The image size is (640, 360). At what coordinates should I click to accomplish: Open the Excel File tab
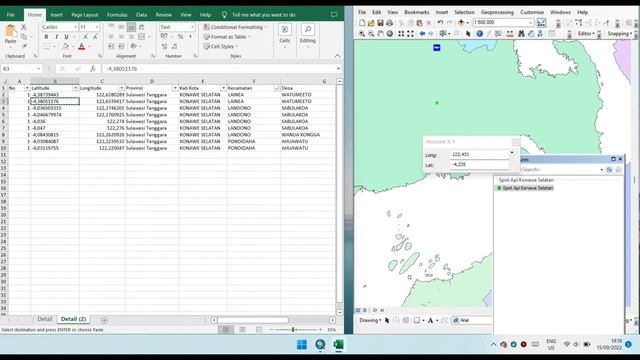pyautogui.click(x=11, y=15)
